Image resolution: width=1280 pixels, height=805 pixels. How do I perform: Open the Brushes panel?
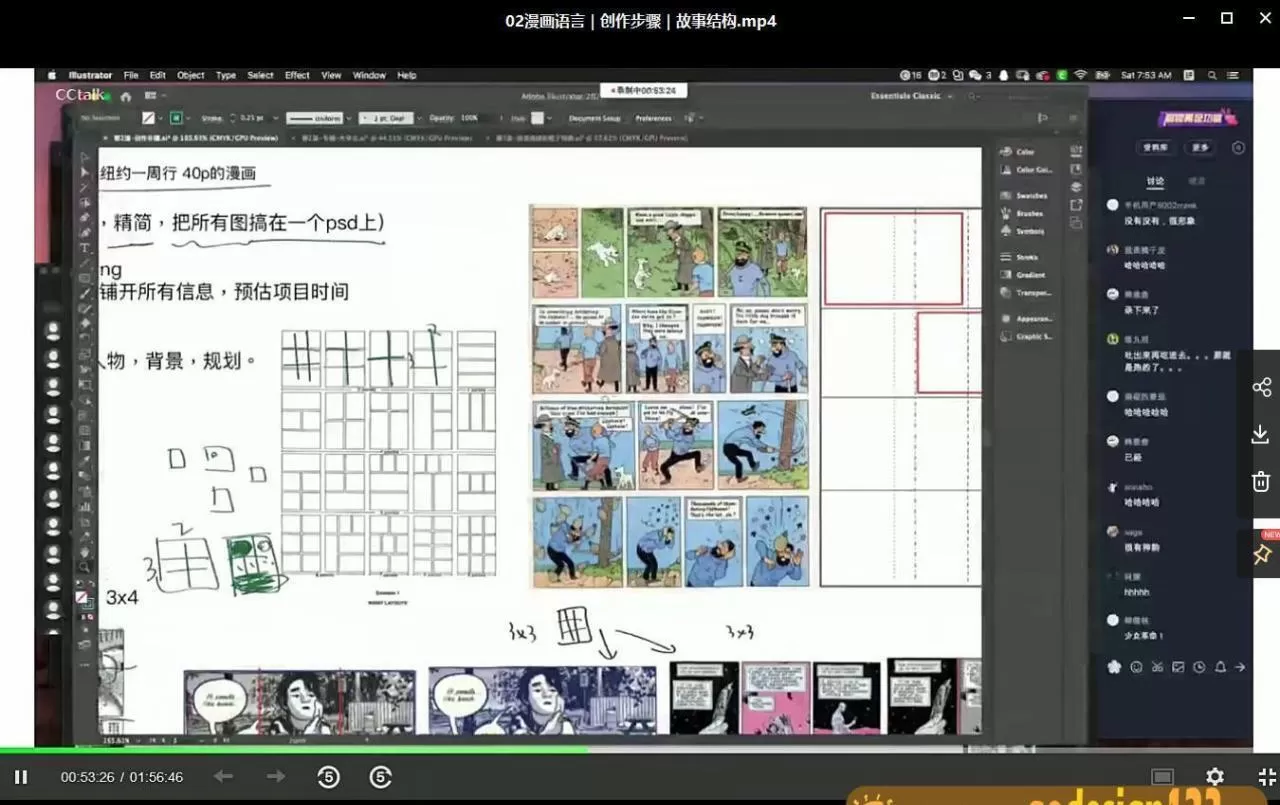1028,213
